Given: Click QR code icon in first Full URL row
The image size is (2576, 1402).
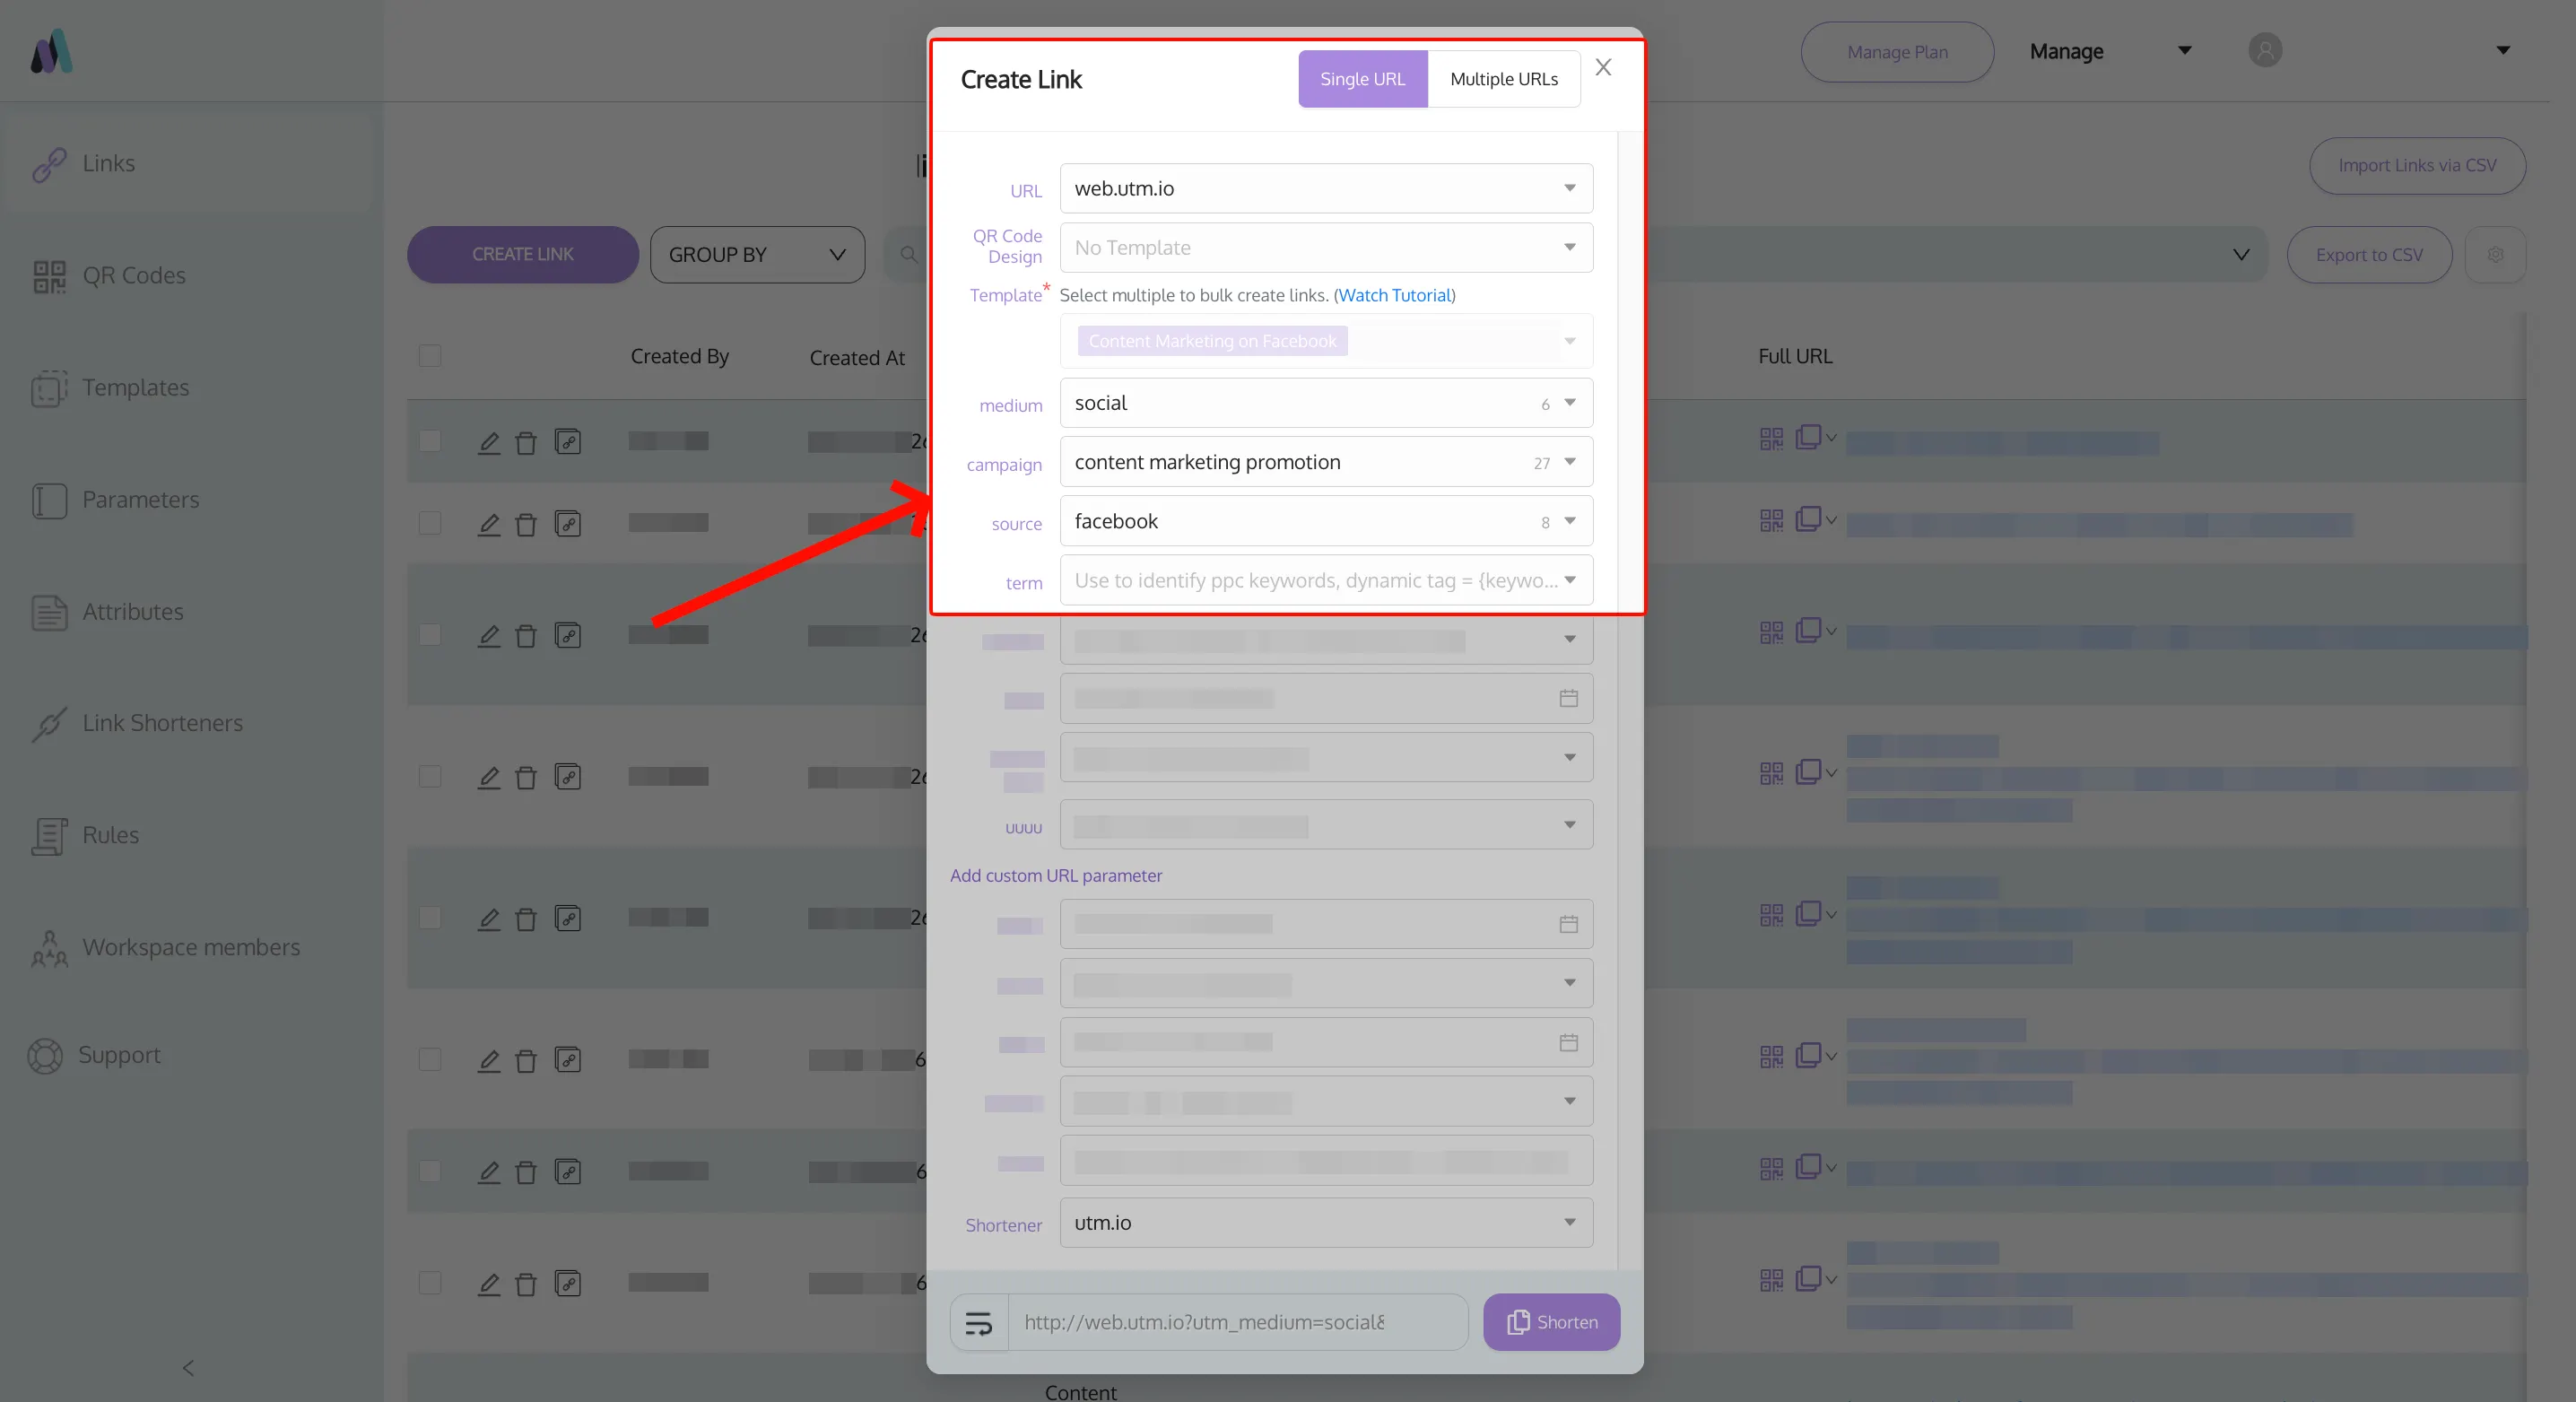Looking at the screenshot, I should (1771, 438).
